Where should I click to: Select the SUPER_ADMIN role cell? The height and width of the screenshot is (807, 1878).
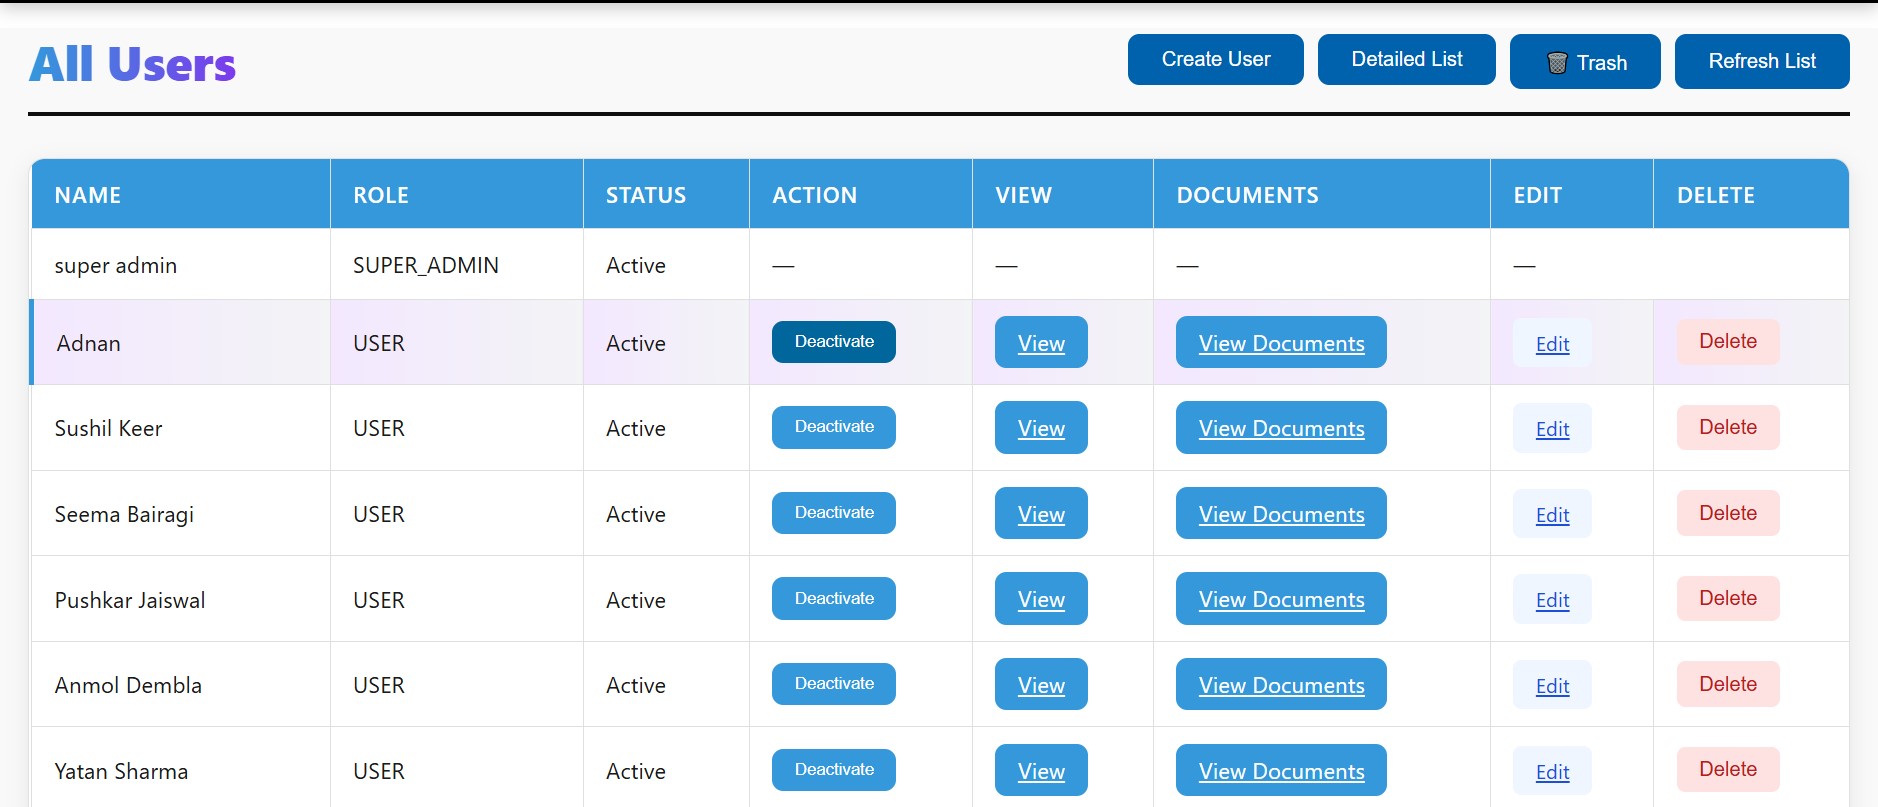pyautogui.click(x=457, y=265)
